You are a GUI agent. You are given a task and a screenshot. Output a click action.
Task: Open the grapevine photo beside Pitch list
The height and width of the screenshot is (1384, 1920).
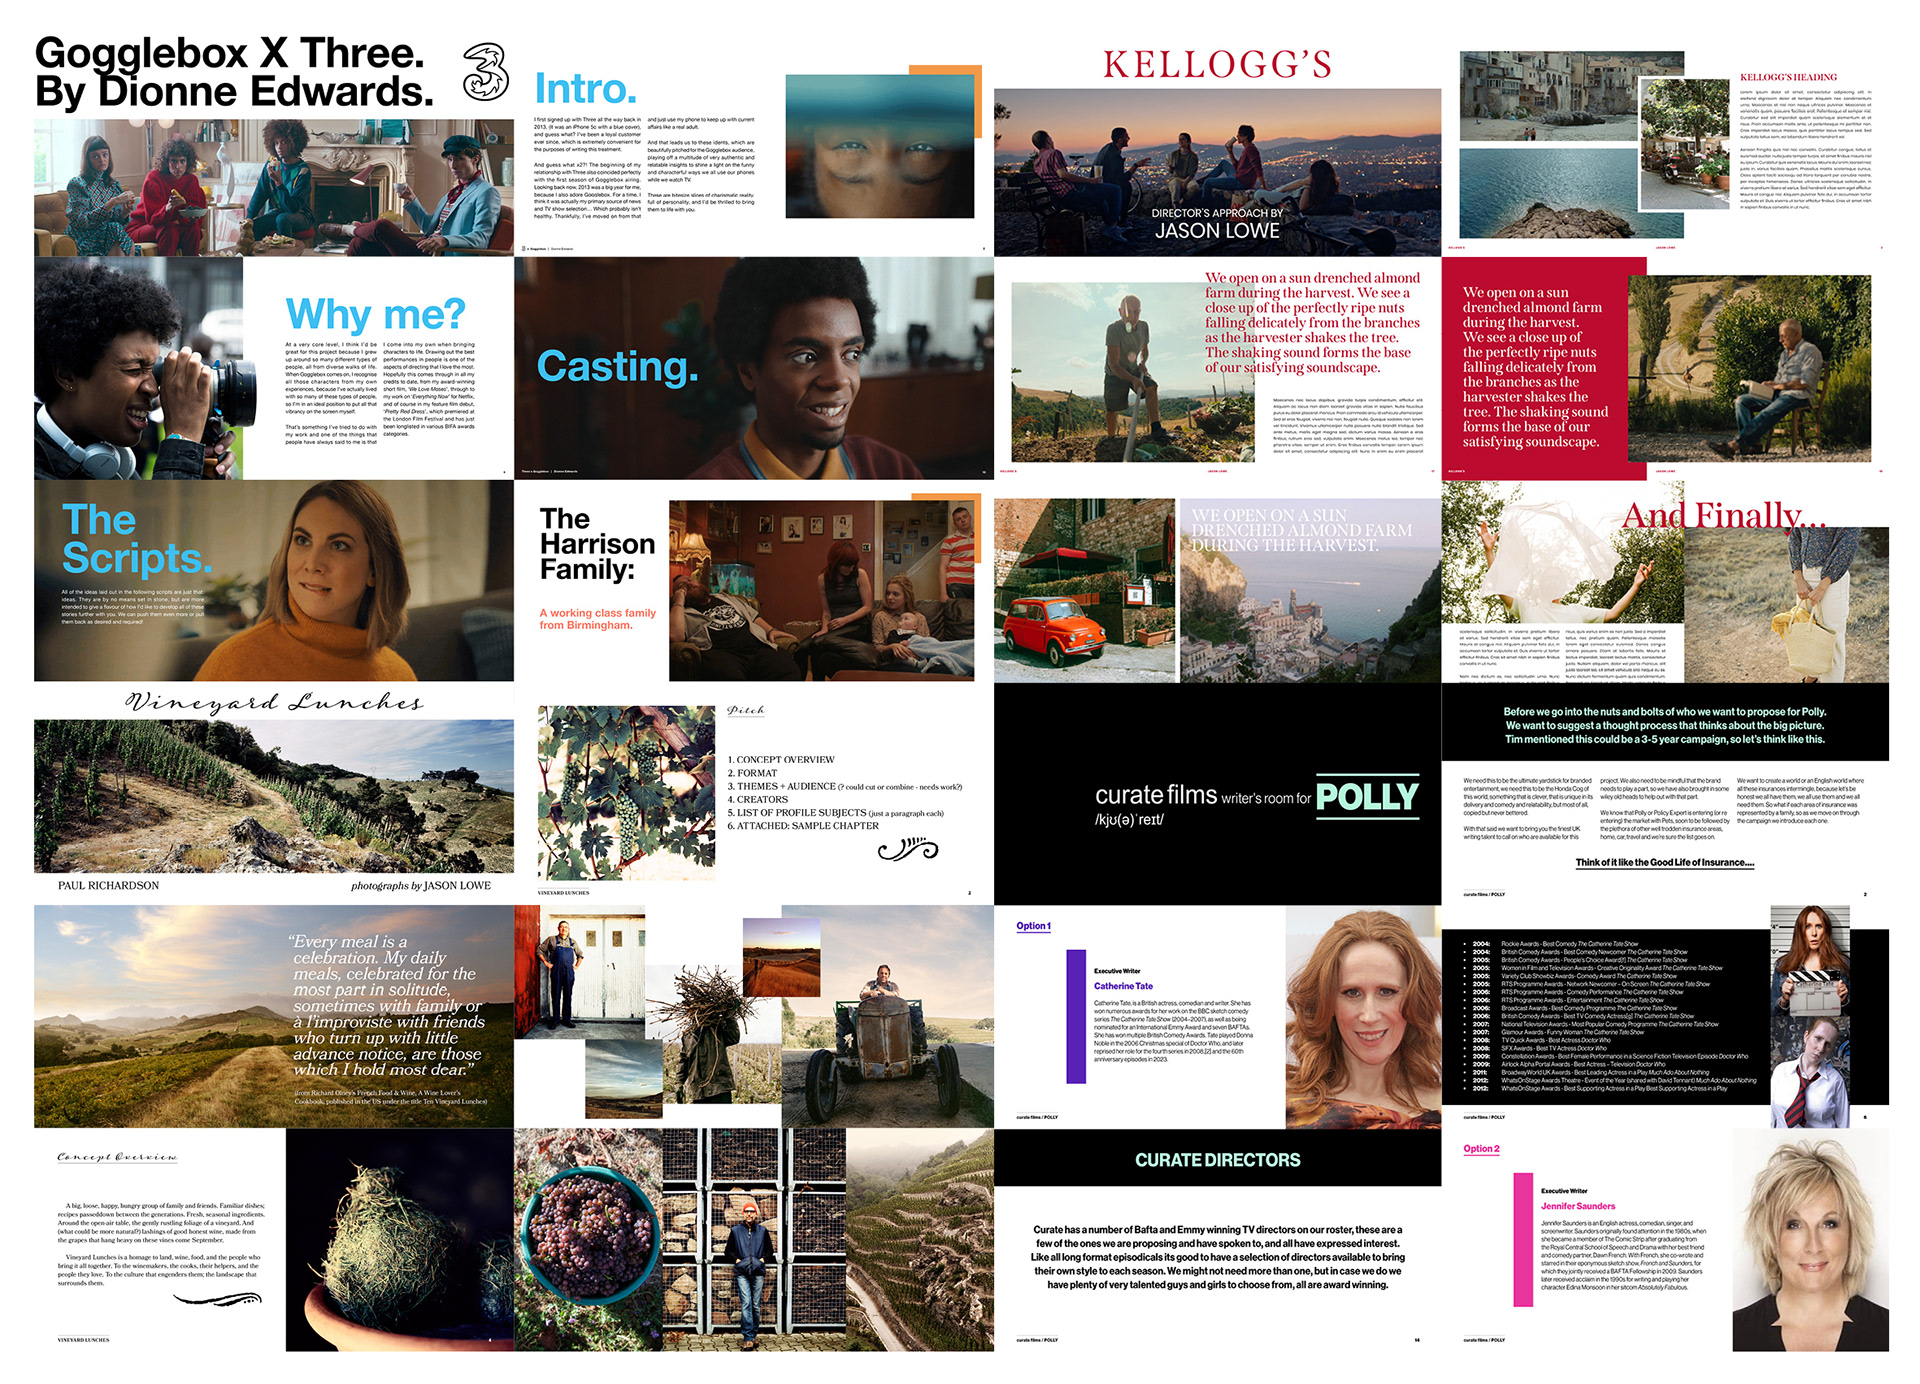[x=626, y=793]
